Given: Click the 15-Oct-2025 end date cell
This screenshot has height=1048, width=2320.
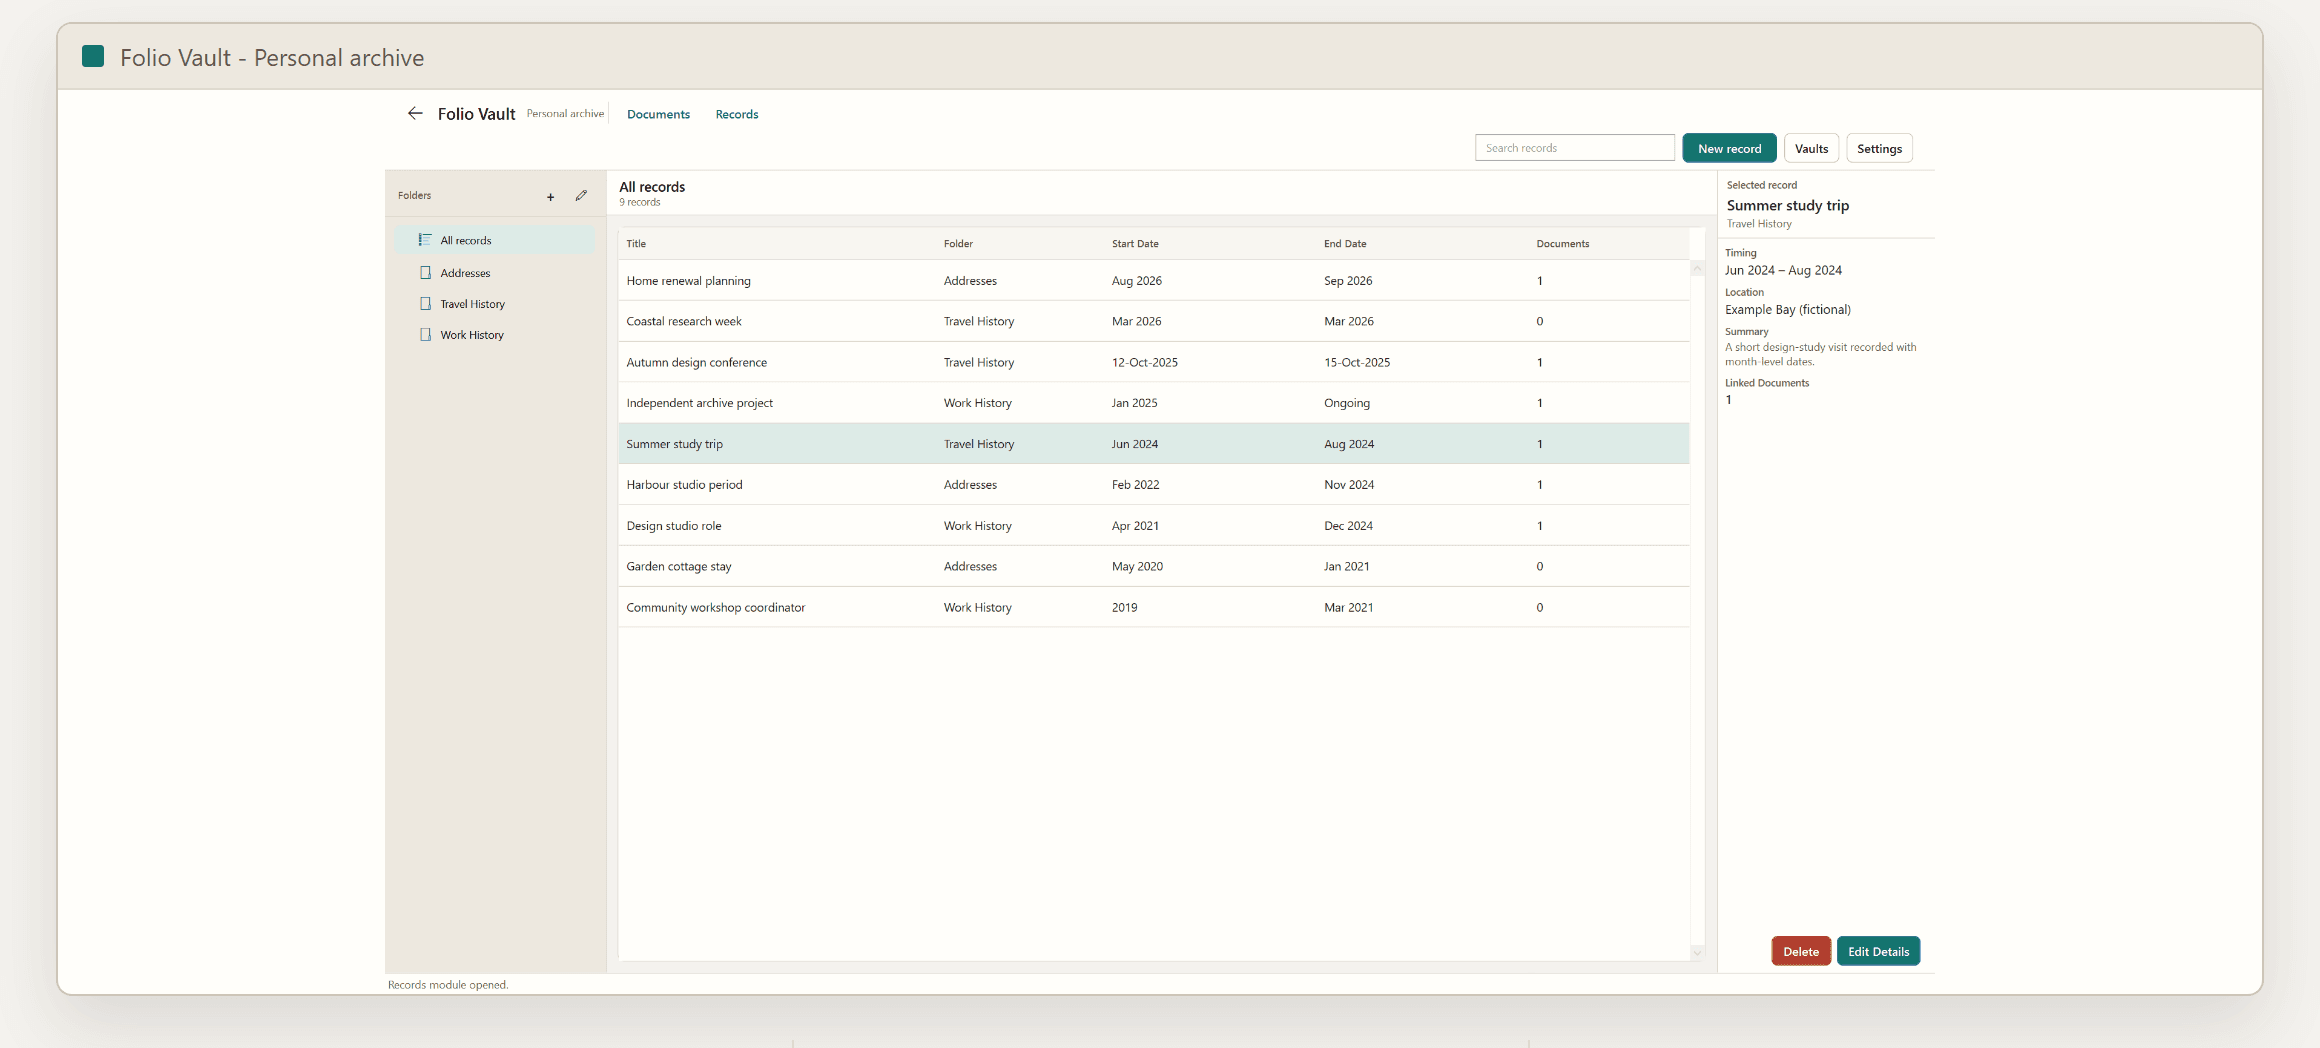Looking at the screenshot, I should coord(1356,362).
